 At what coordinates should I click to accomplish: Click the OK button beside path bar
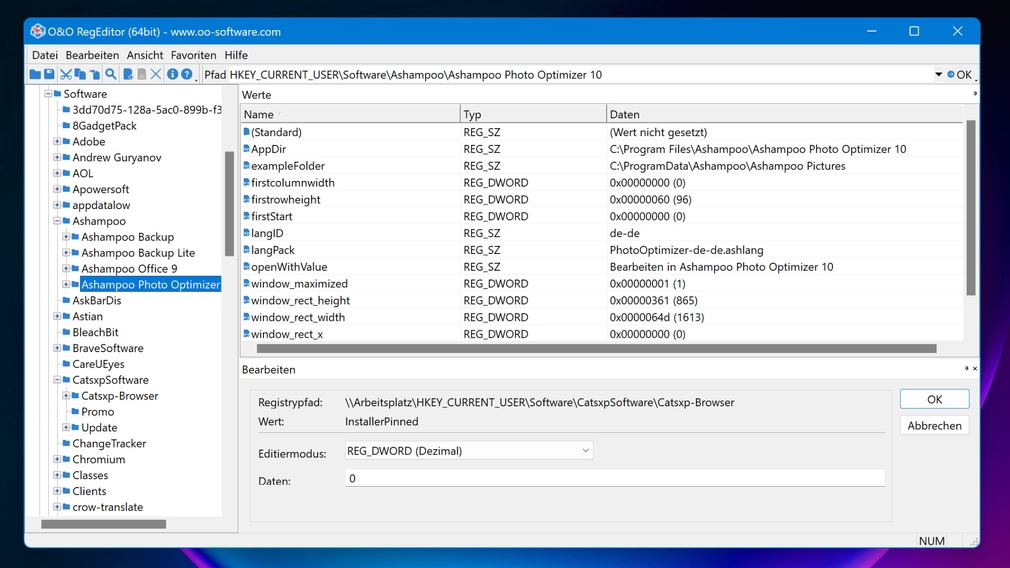[960, 75]
